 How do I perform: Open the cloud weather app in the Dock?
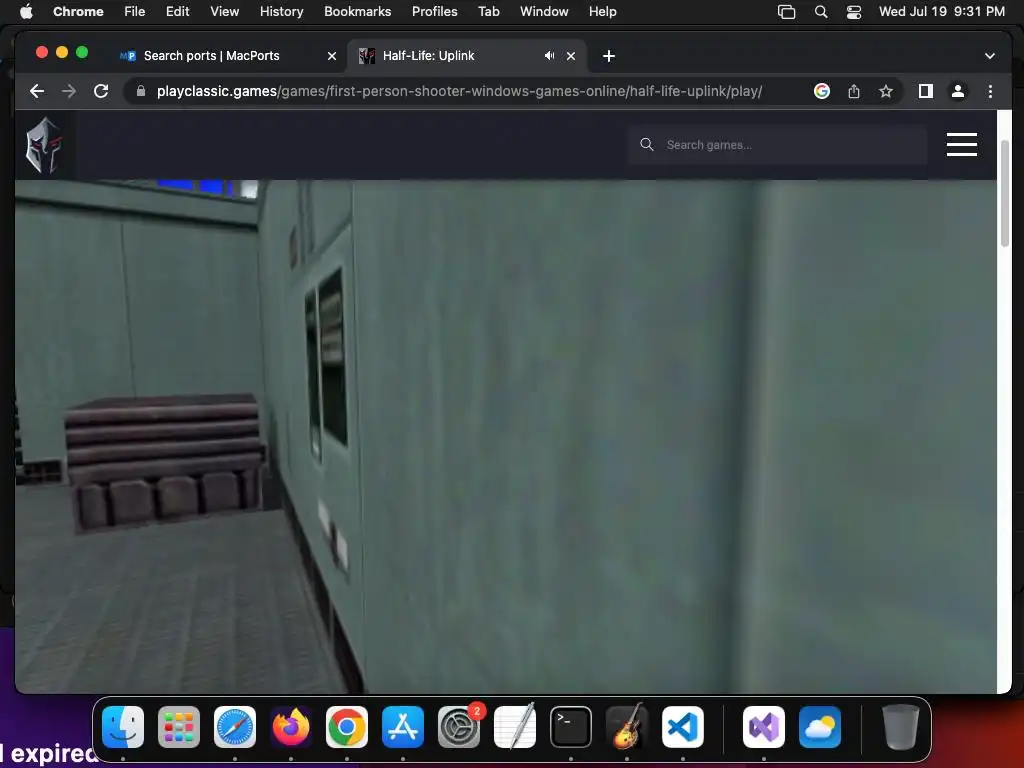[x=820, y=727]
